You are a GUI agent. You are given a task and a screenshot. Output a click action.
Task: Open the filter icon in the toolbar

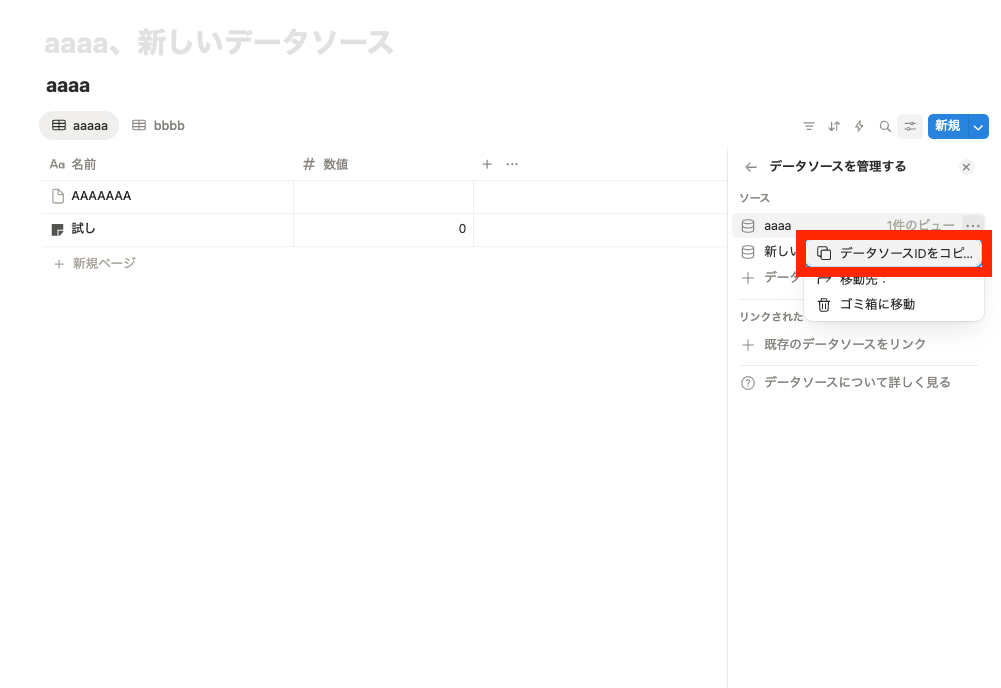(809, 126)
